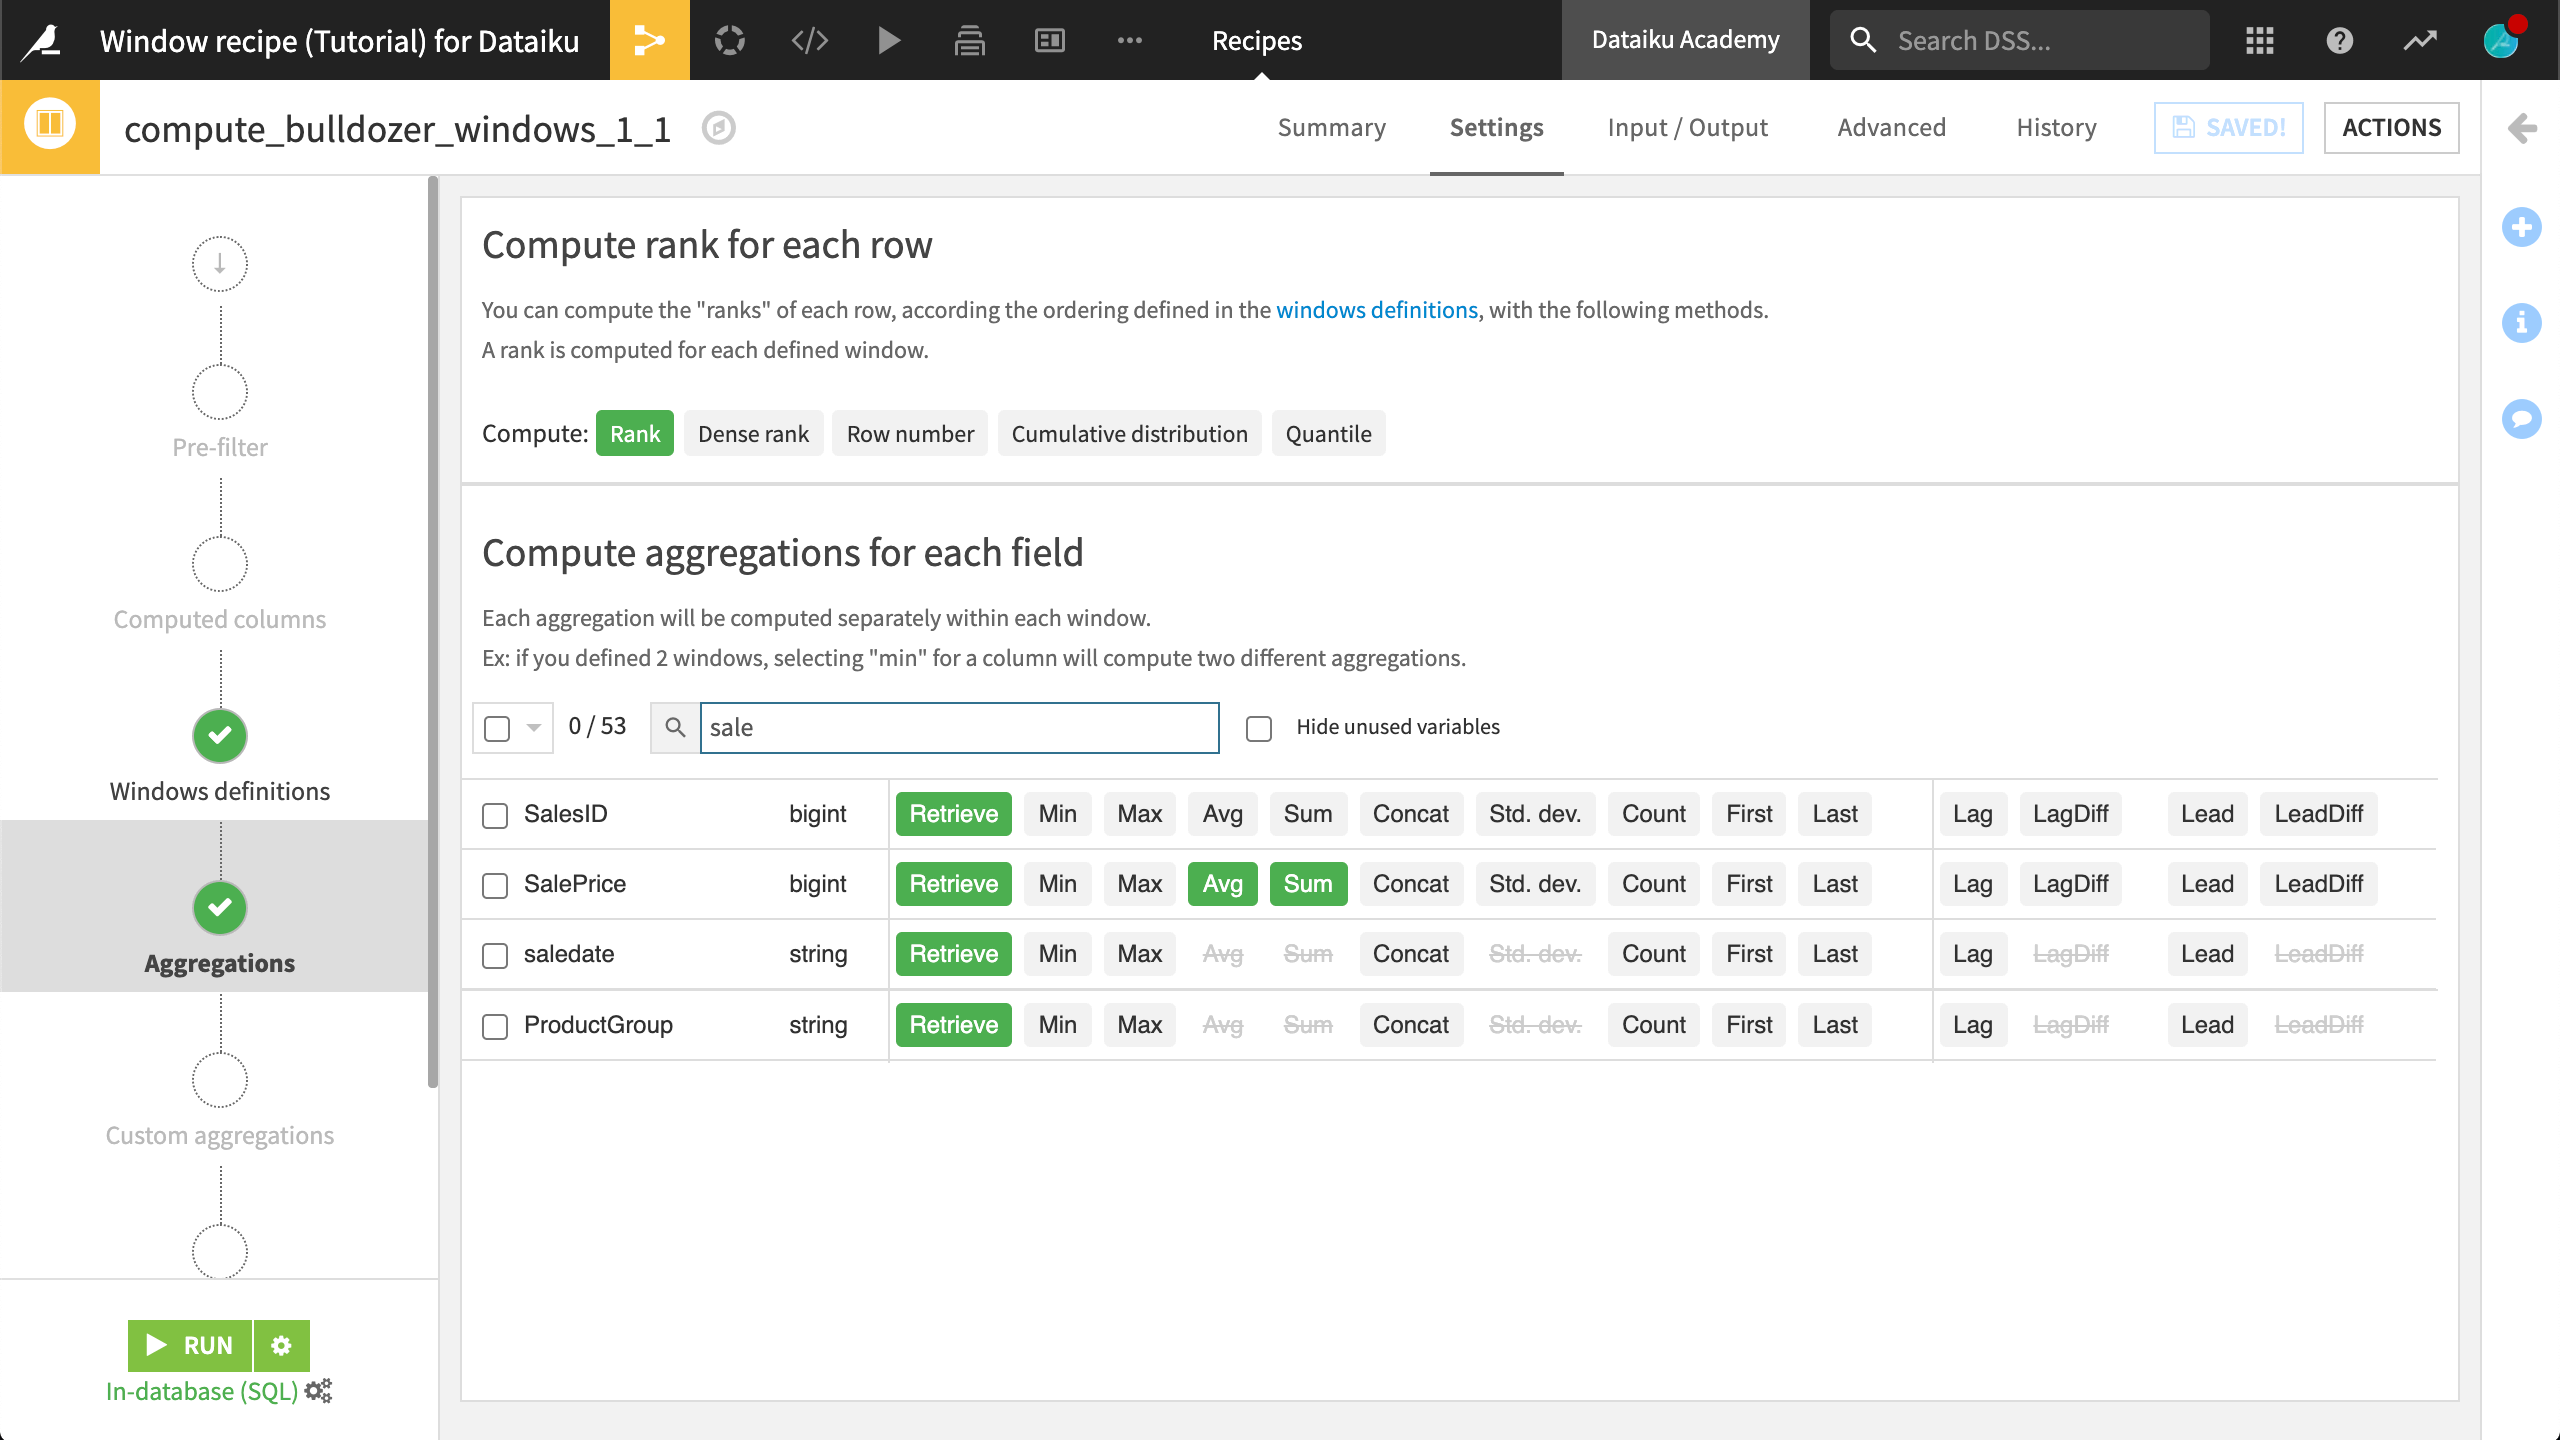This screenshot has height=1440, width=2560.
Task: Click the sale search input field
Action: tap(960, 726)
